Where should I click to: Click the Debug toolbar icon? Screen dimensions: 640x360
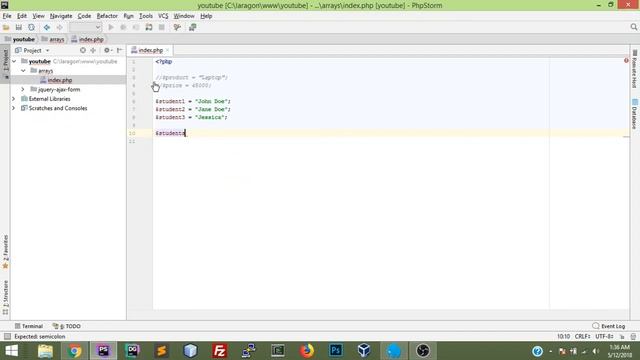(123, 27)
